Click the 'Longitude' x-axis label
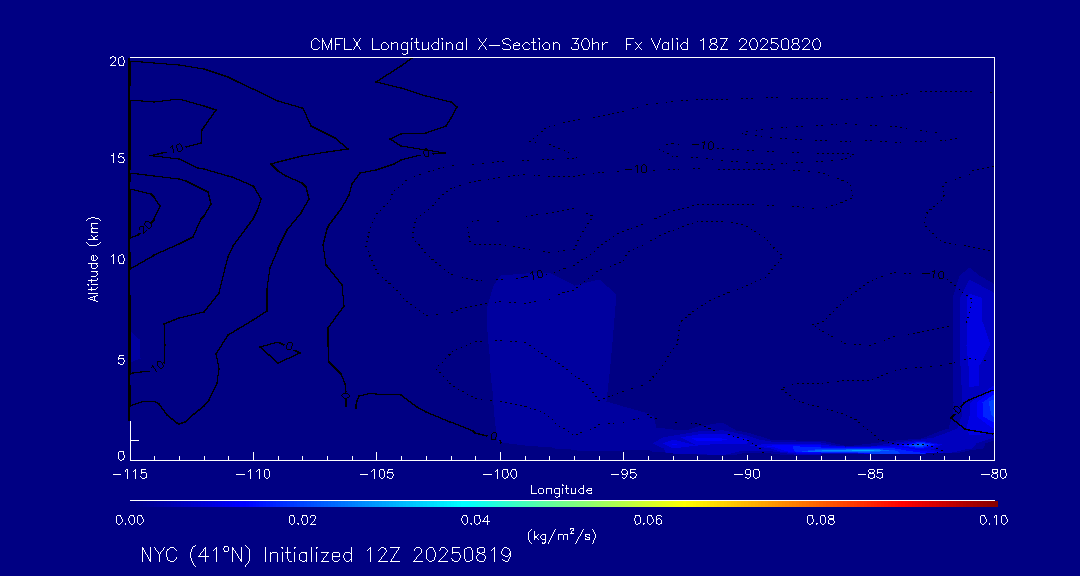The height and width of the screenshot is (576, 1080). [561, 491]
